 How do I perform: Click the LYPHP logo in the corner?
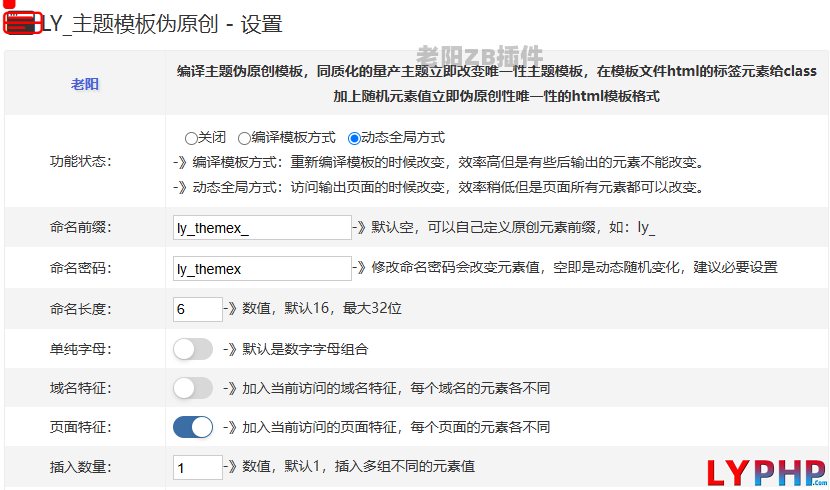[x=767, y=472]
